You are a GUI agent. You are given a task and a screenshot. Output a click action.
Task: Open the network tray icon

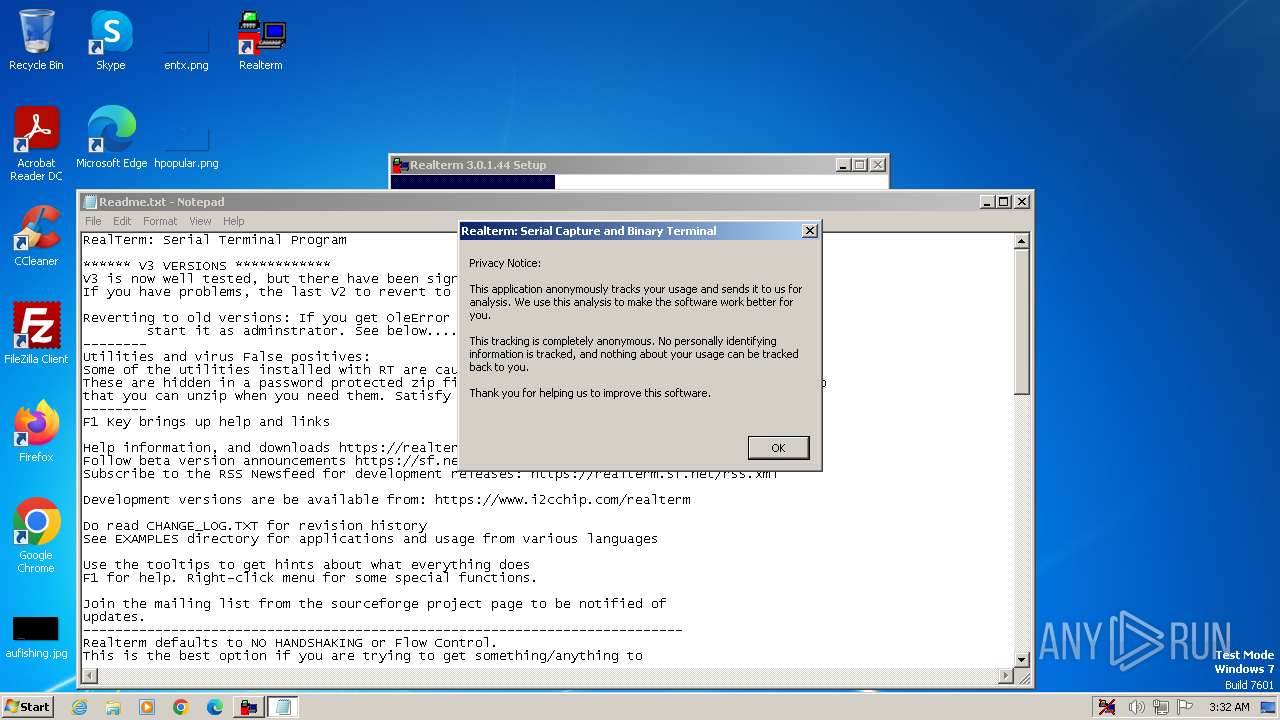tap(1162, 707)
